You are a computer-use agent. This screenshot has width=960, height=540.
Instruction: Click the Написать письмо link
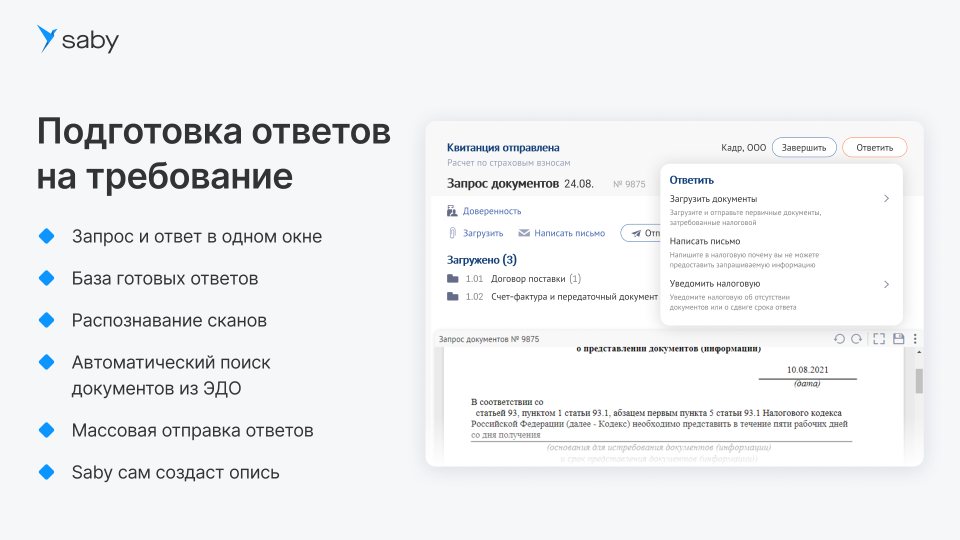569,233
